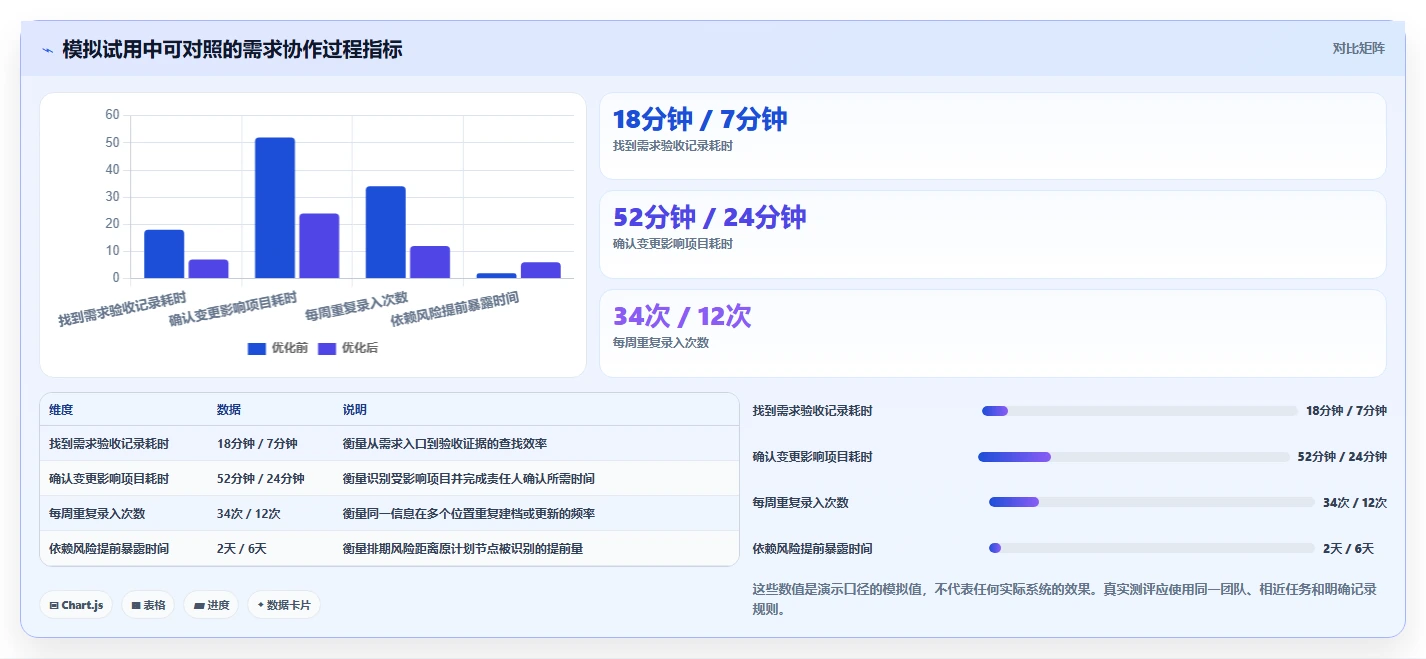1426x659 pixels.
Task: Open the 34次 / 12次 data card
Action: (x=992, y=333)
